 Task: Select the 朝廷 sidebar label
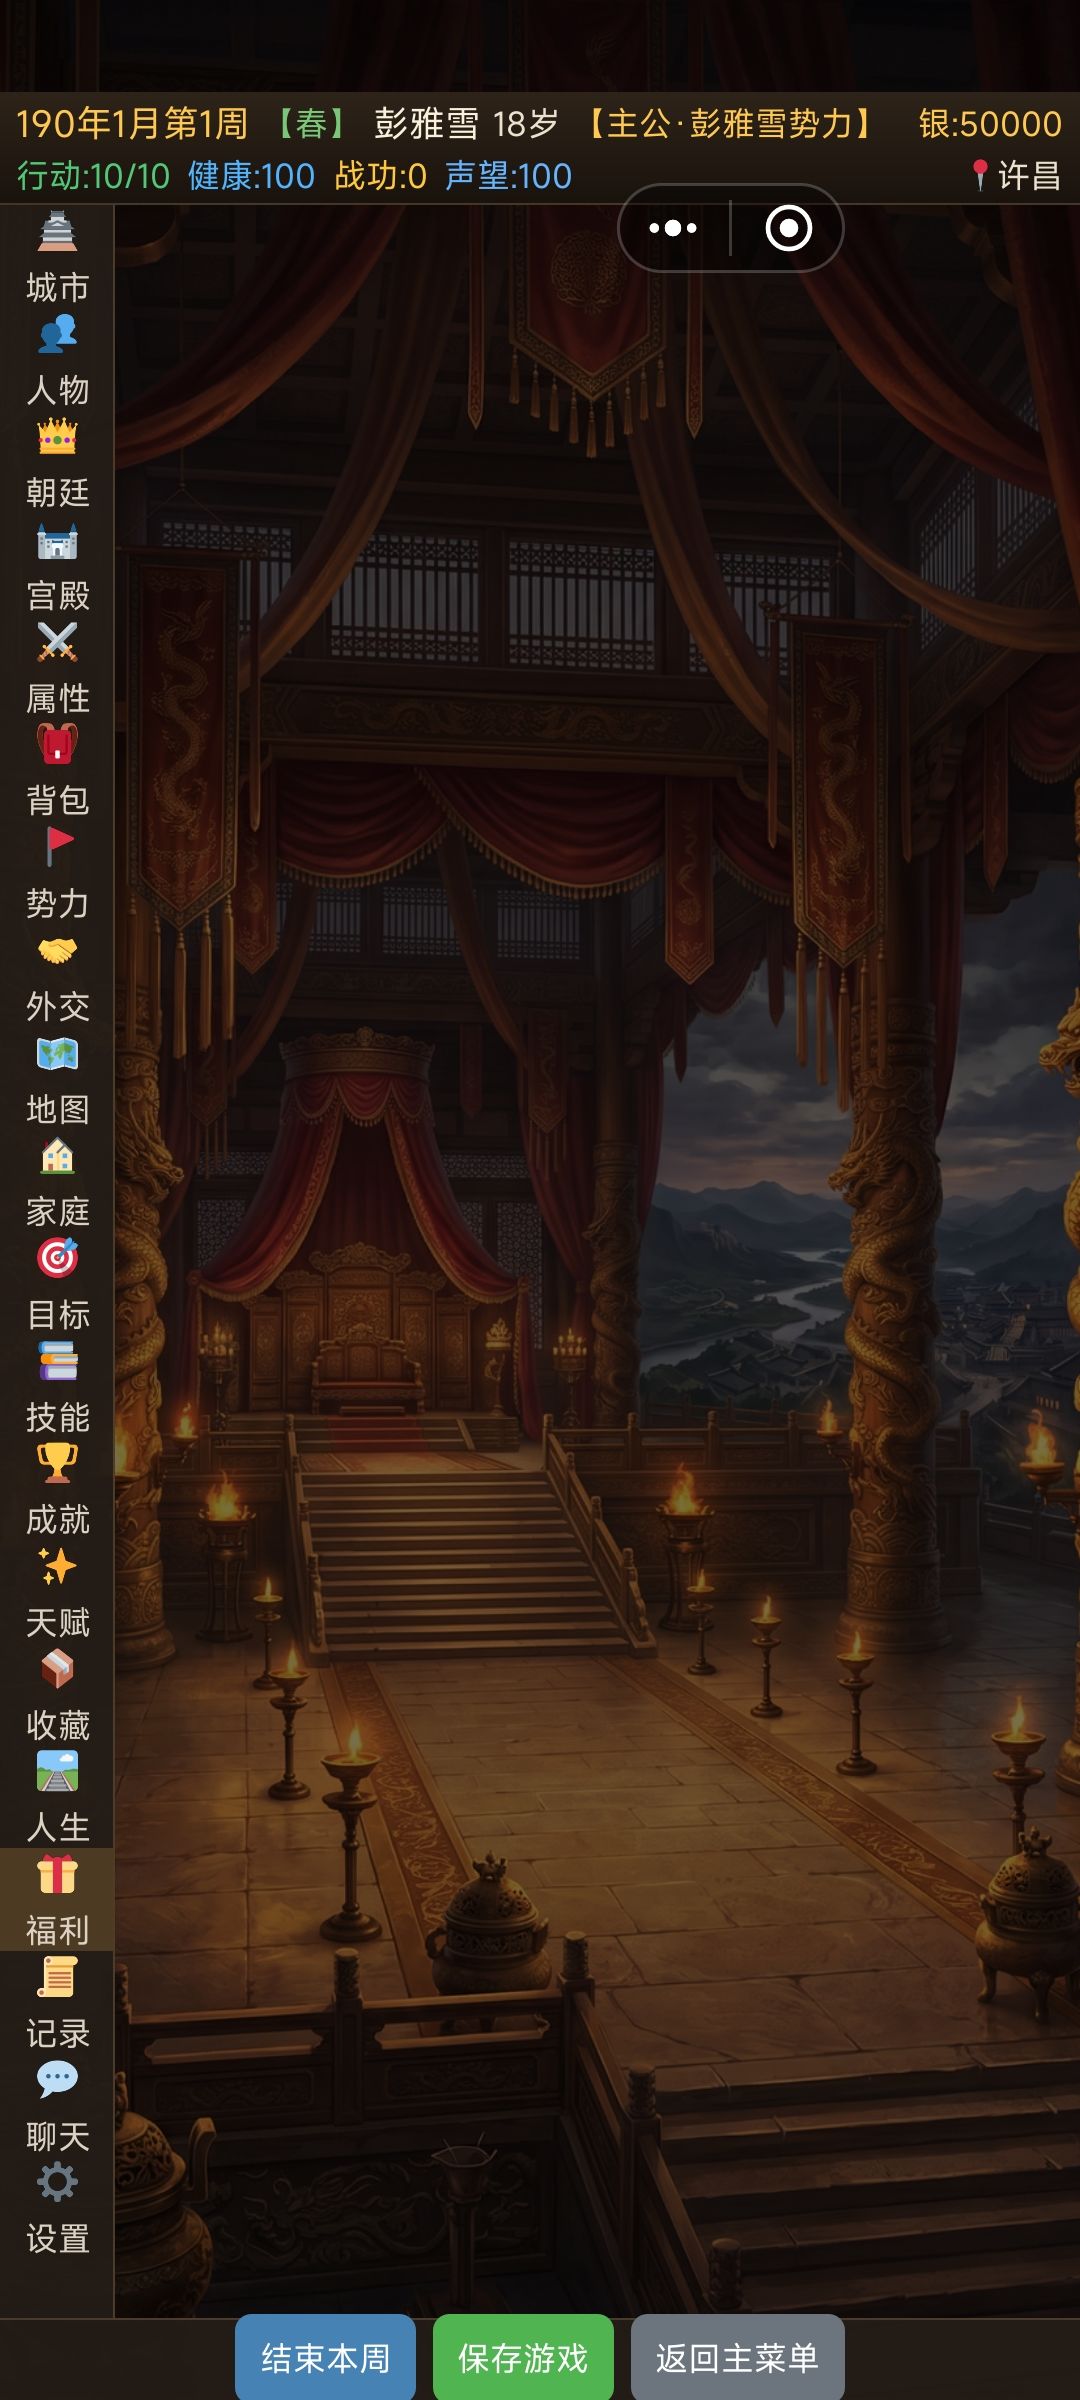tap(57, 493)
